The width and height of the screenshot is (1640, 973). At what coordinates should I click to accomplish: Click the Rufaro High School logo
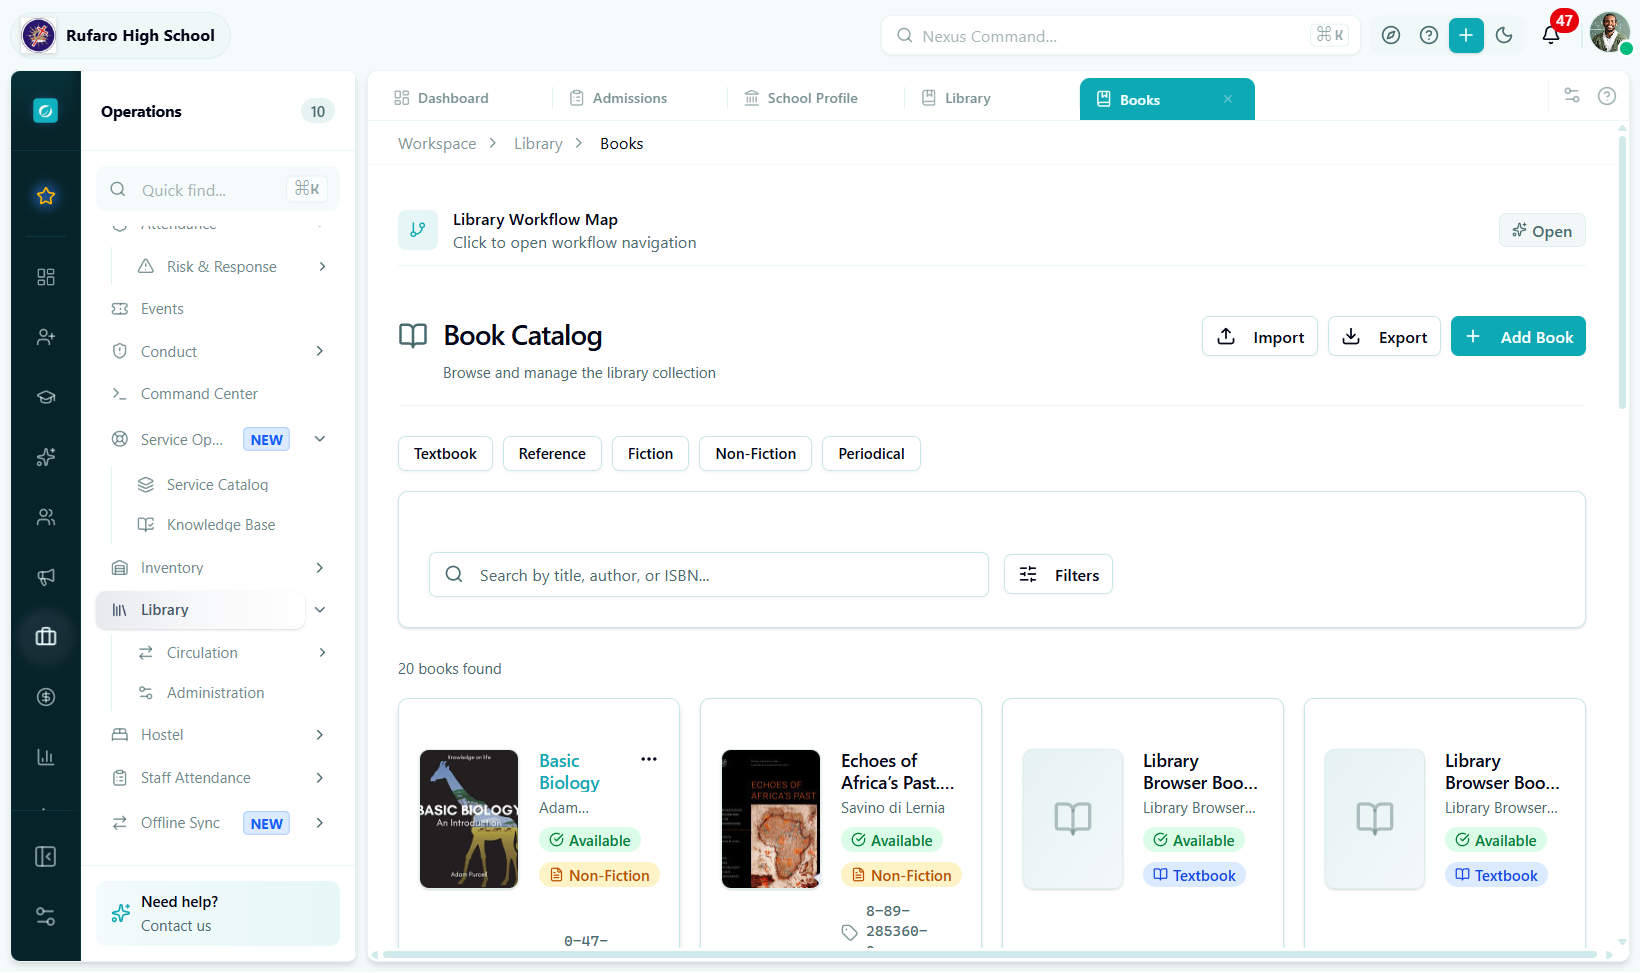point(39,35)
